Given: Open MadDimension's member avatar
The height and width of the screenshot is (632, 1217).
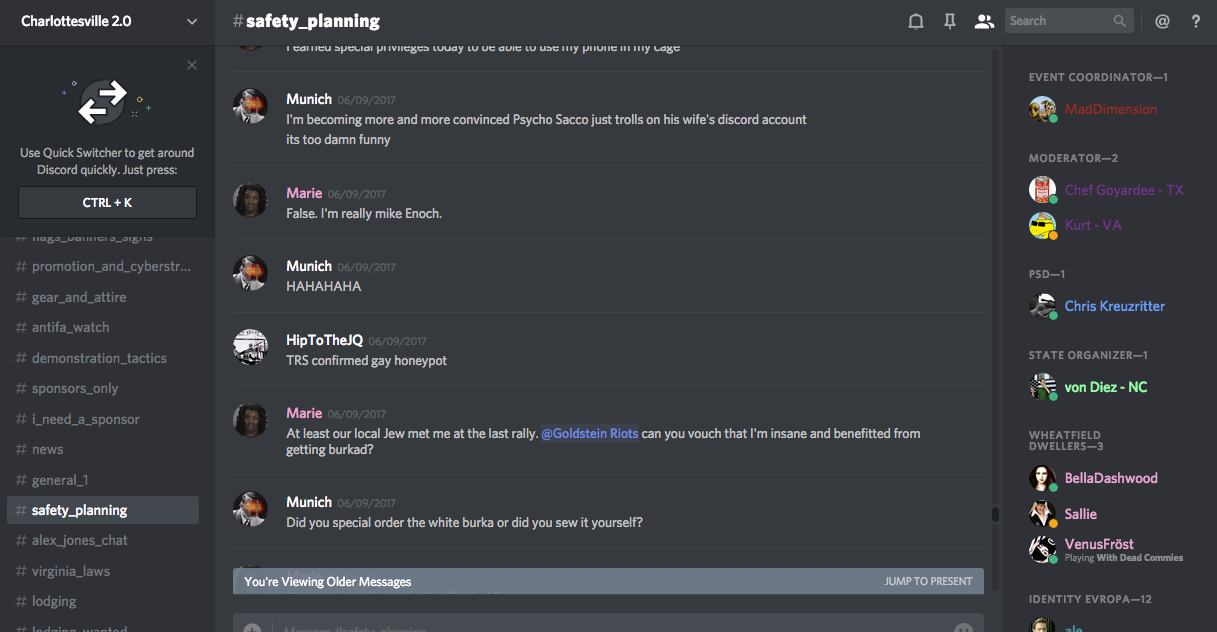Looking at the screenshot, I should (1043, 109).
